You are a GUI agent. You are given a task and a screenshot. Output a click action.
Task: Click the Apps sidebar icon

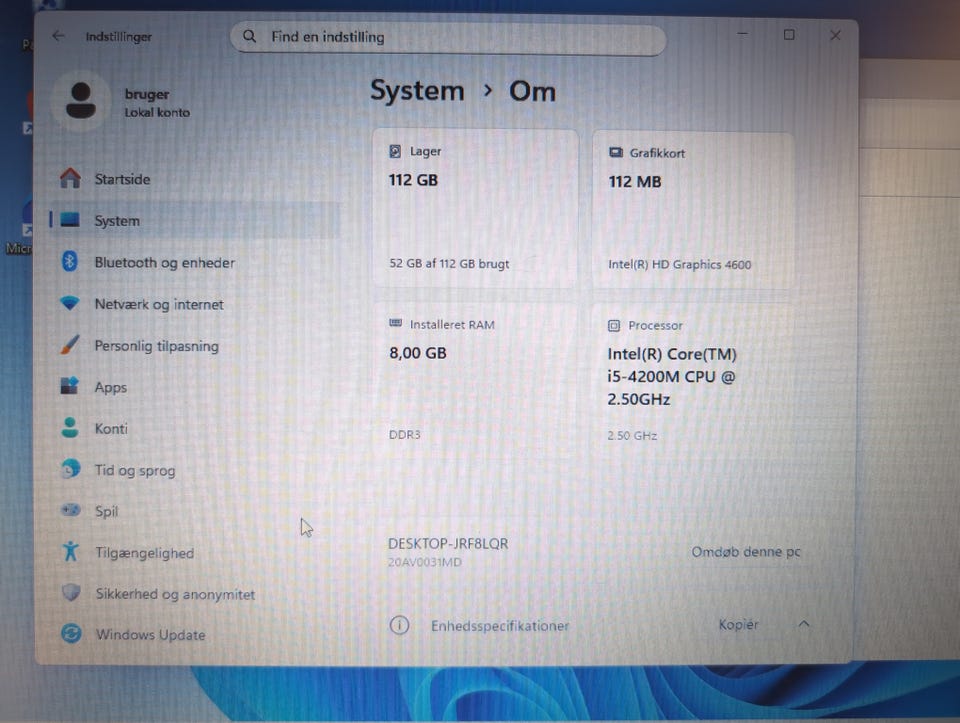70,386
